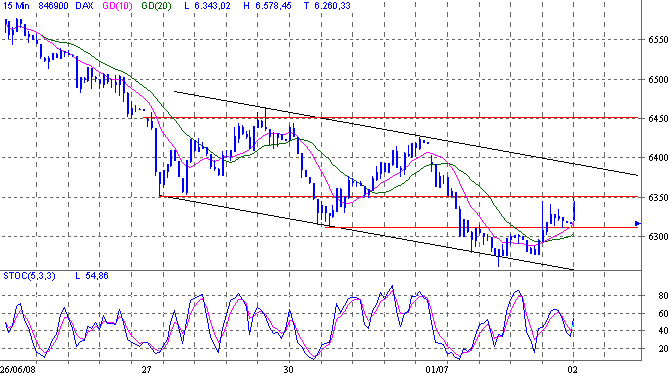The width and height of the screenshot is (672, 378).
Task: Click the stochastic 20 level label
Action: coord(663,348)
